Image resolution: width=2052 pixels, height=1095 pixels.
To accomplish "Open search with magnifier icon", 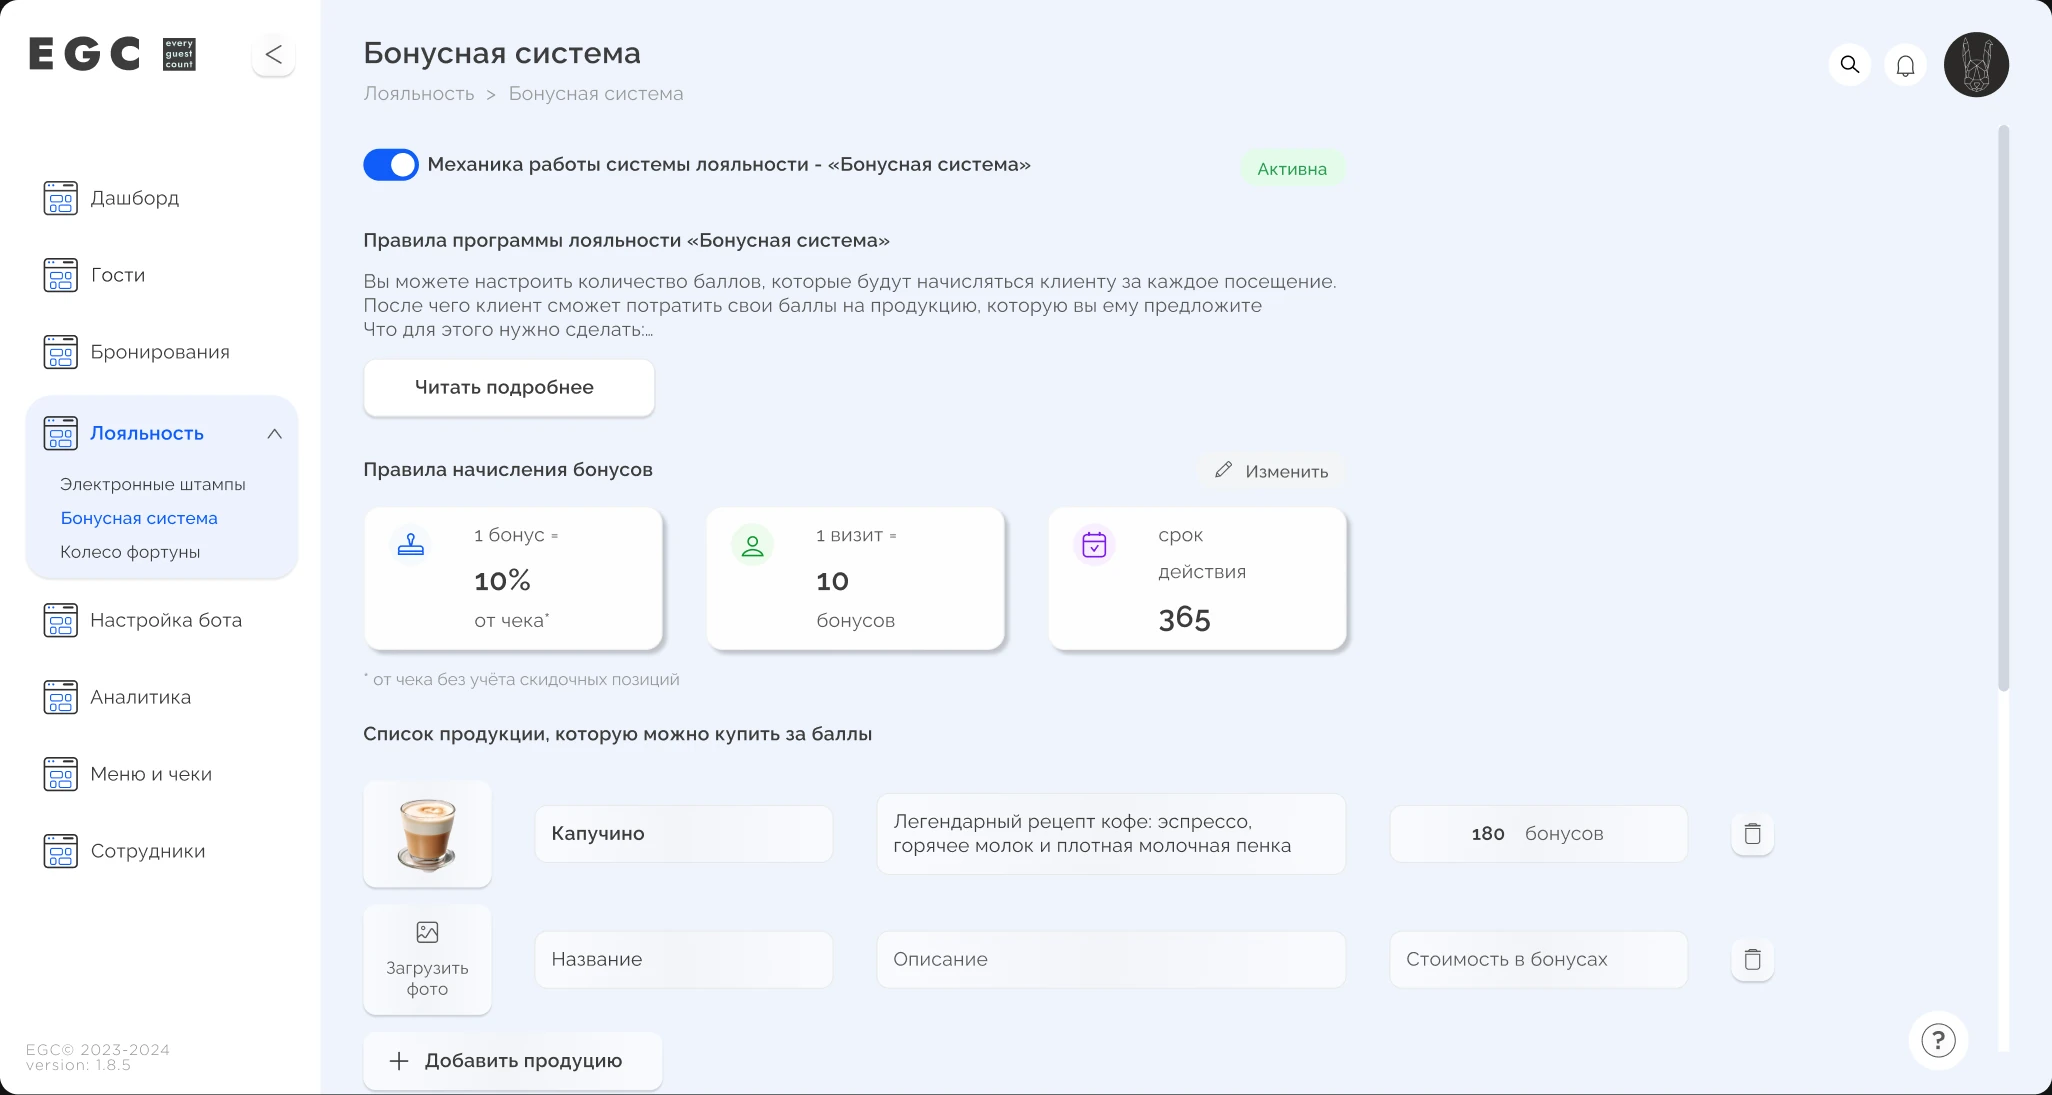I will click(1850, 65).
